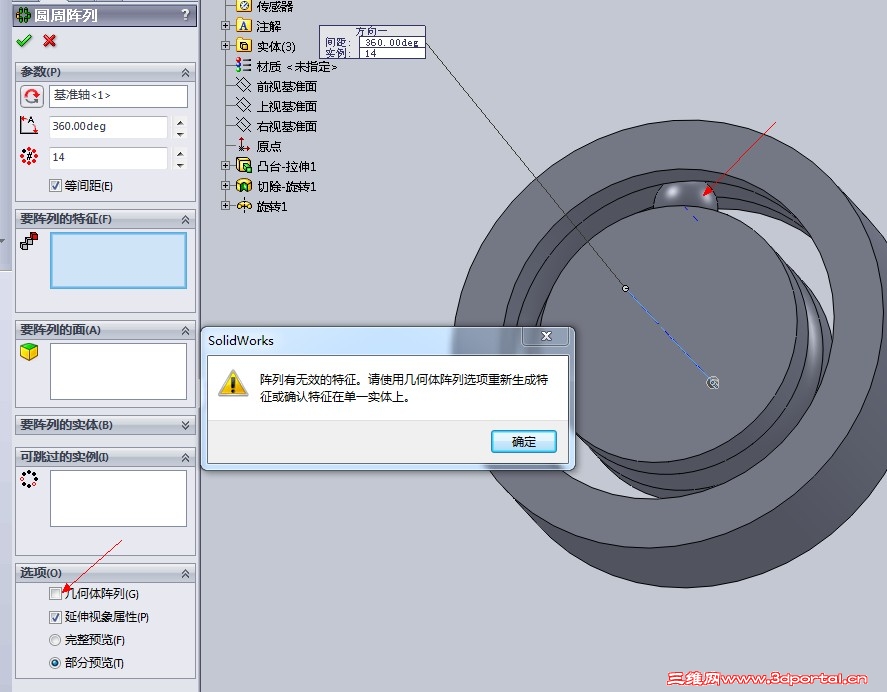Click the 360.00deg angle input field
The width and height of the screenshot is (887, 692).
[108, 126]
